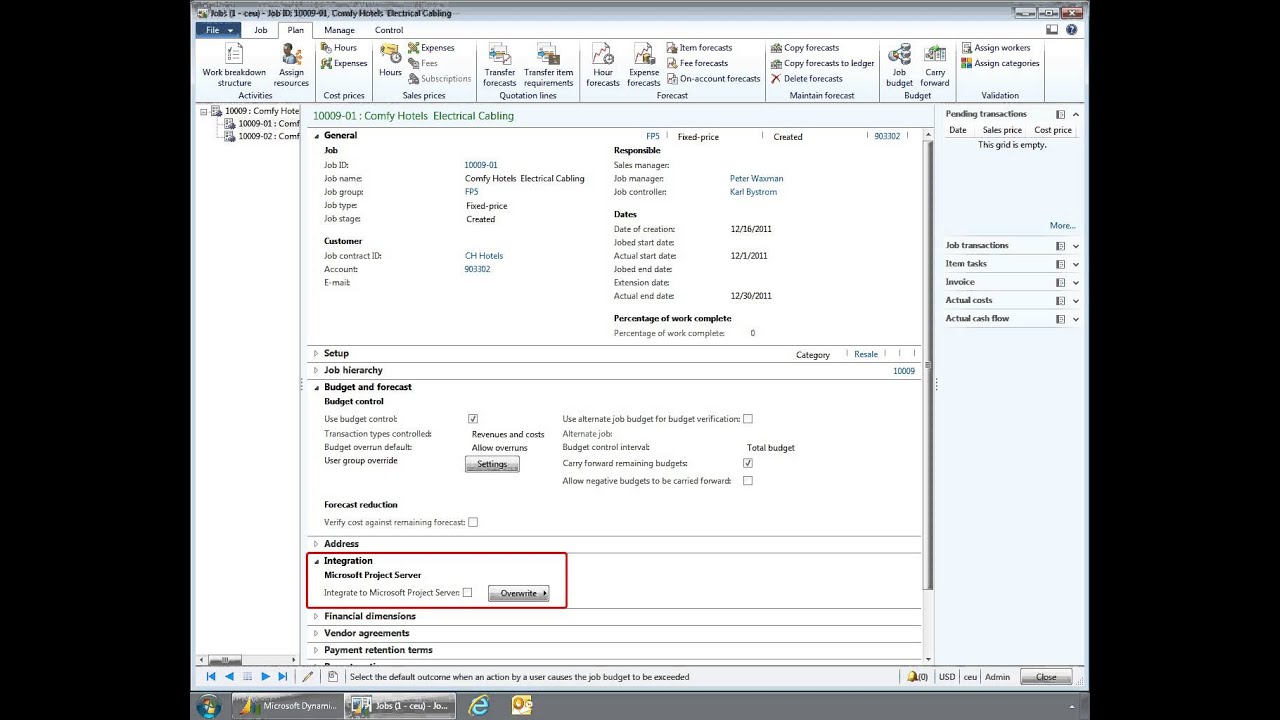Click the help icon in title bar
The height and width of the screenshot is (720, 1280).
pyautogui.click(x=1072, y=30)
